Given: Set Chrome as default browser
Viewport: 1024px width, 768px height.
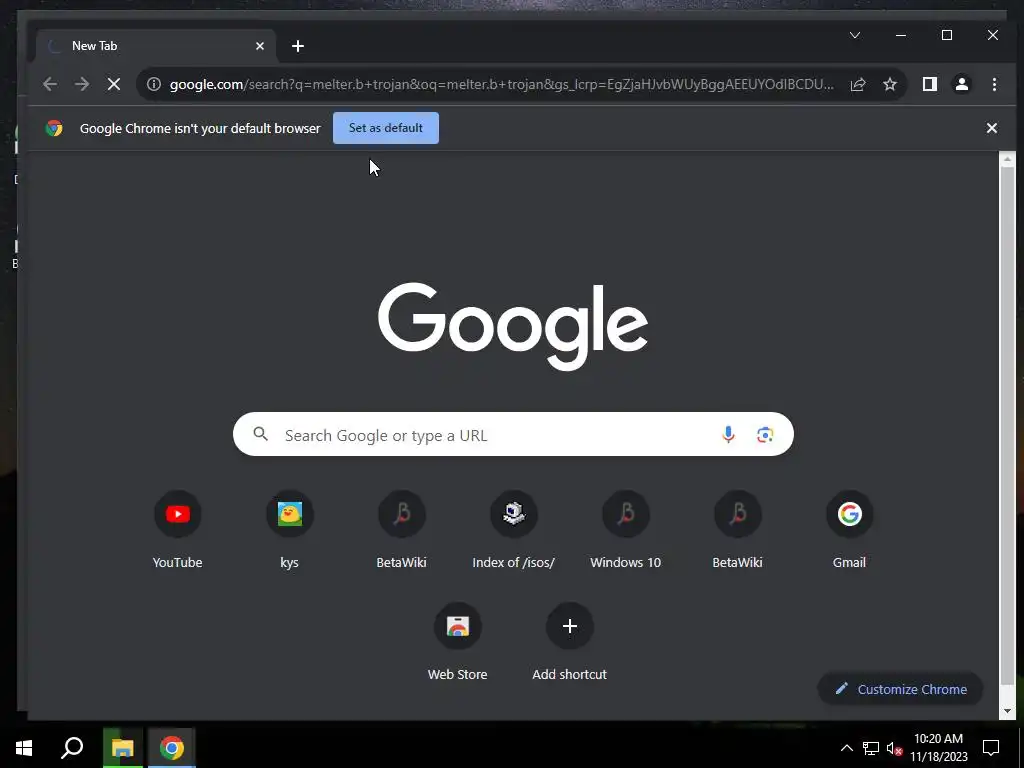Looking at the screenshot, I should [x=386, y=128].
